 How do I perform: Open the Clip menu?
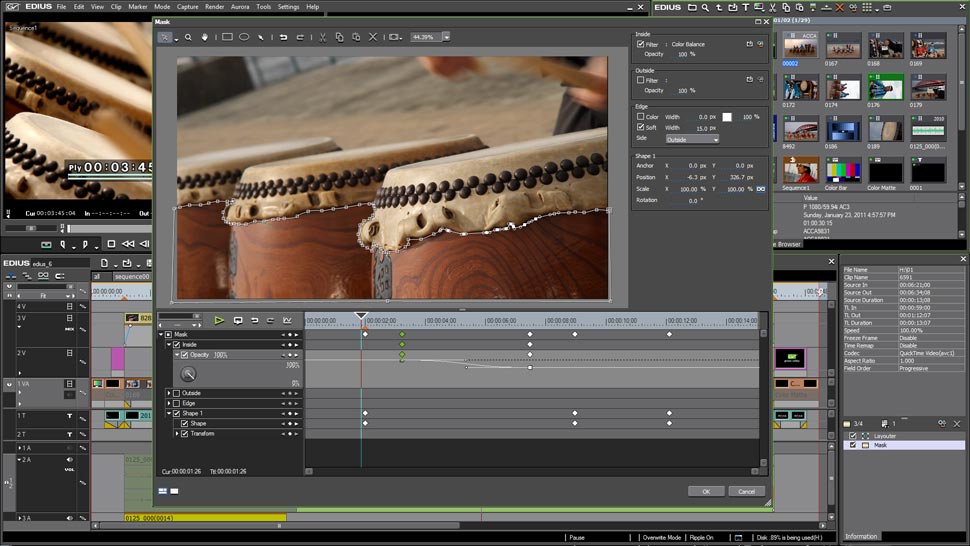tap(116, 7)
